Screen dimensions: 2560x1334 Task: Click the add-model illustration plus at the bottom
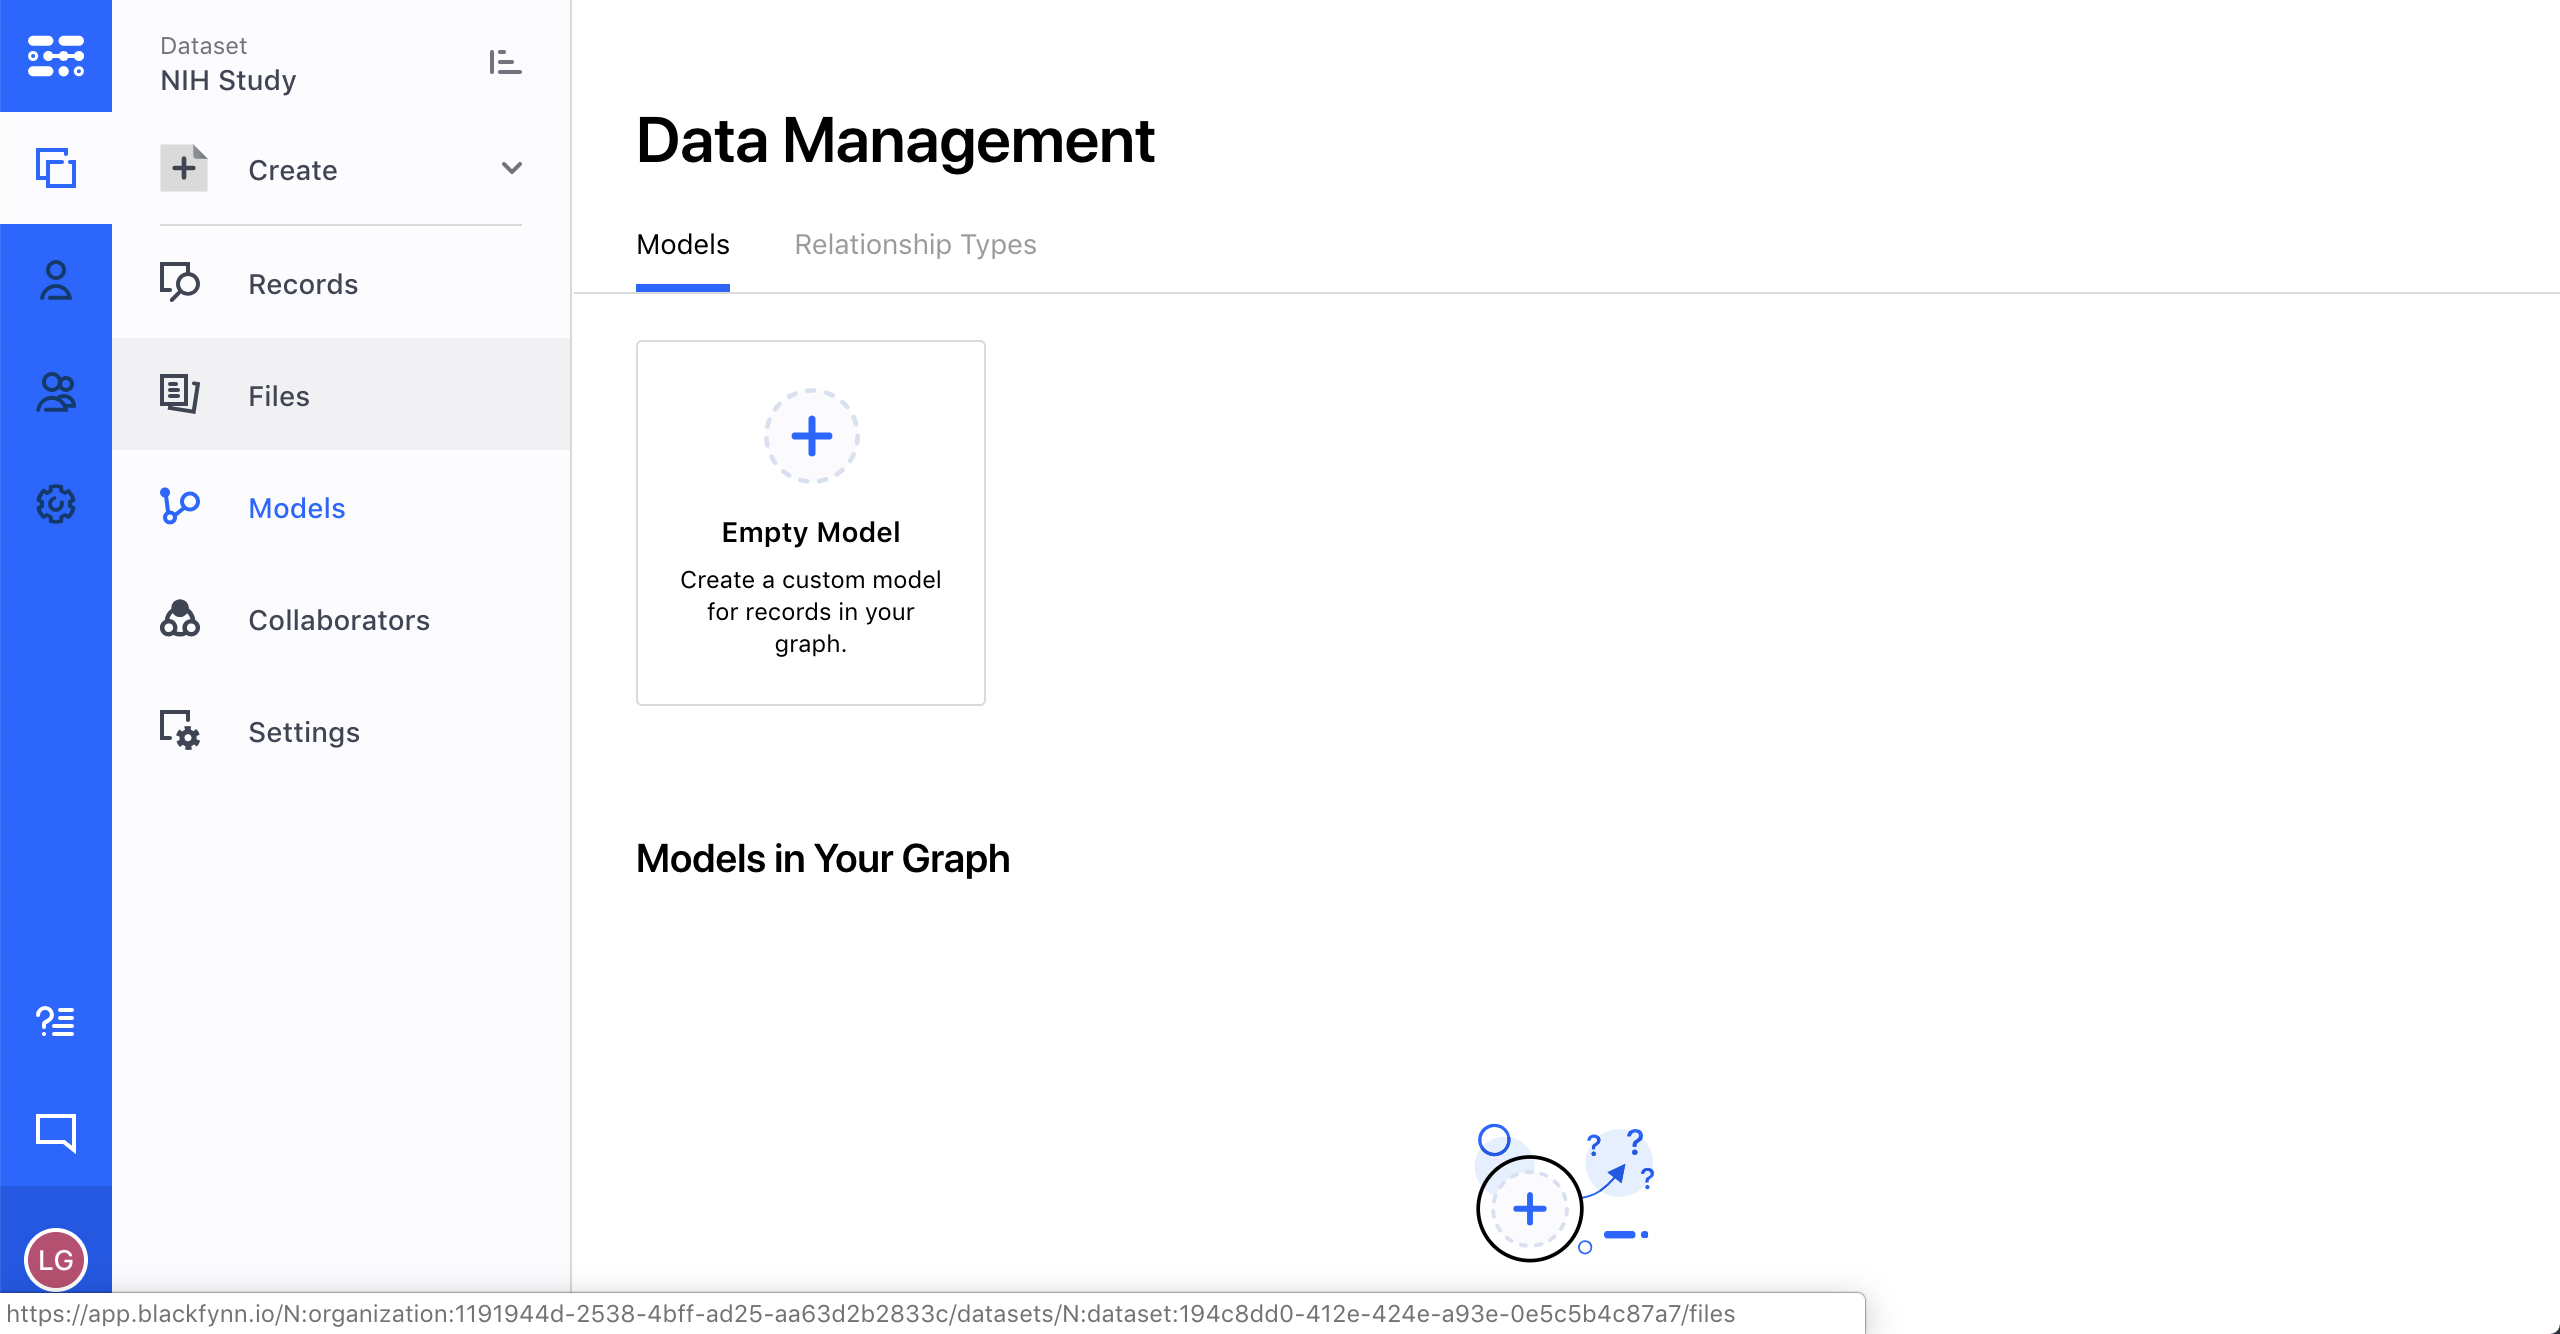[1530, 1209]
